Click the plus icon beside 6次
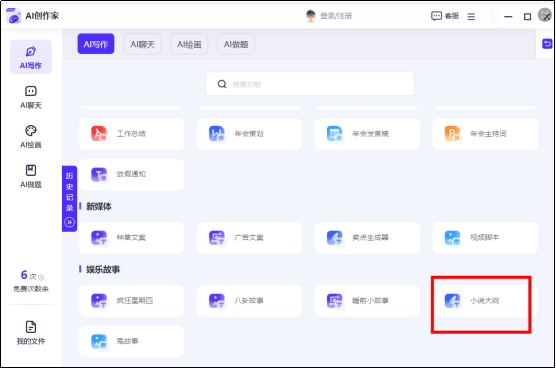This screenshot has width=556, height=368. [x=41, y=277]
